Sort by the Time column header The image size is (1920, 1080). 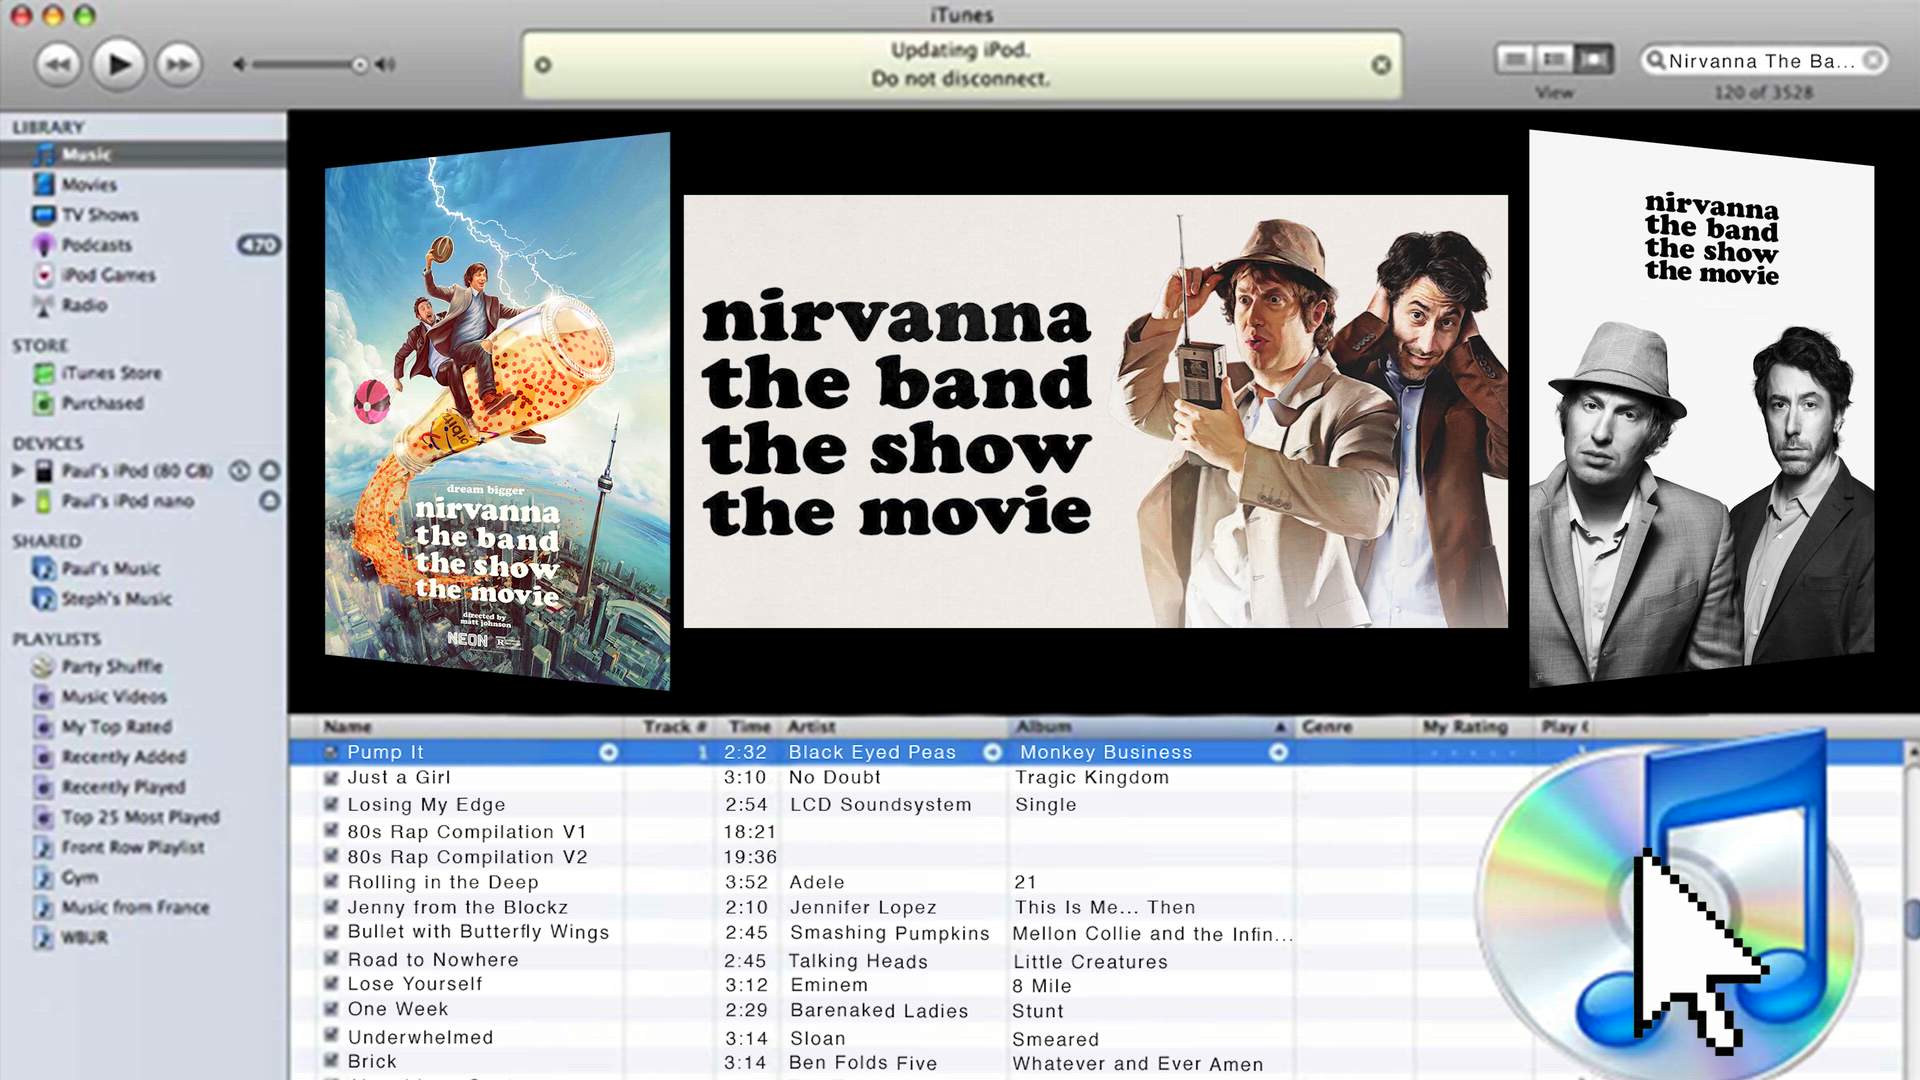click(x=748, y=727)
